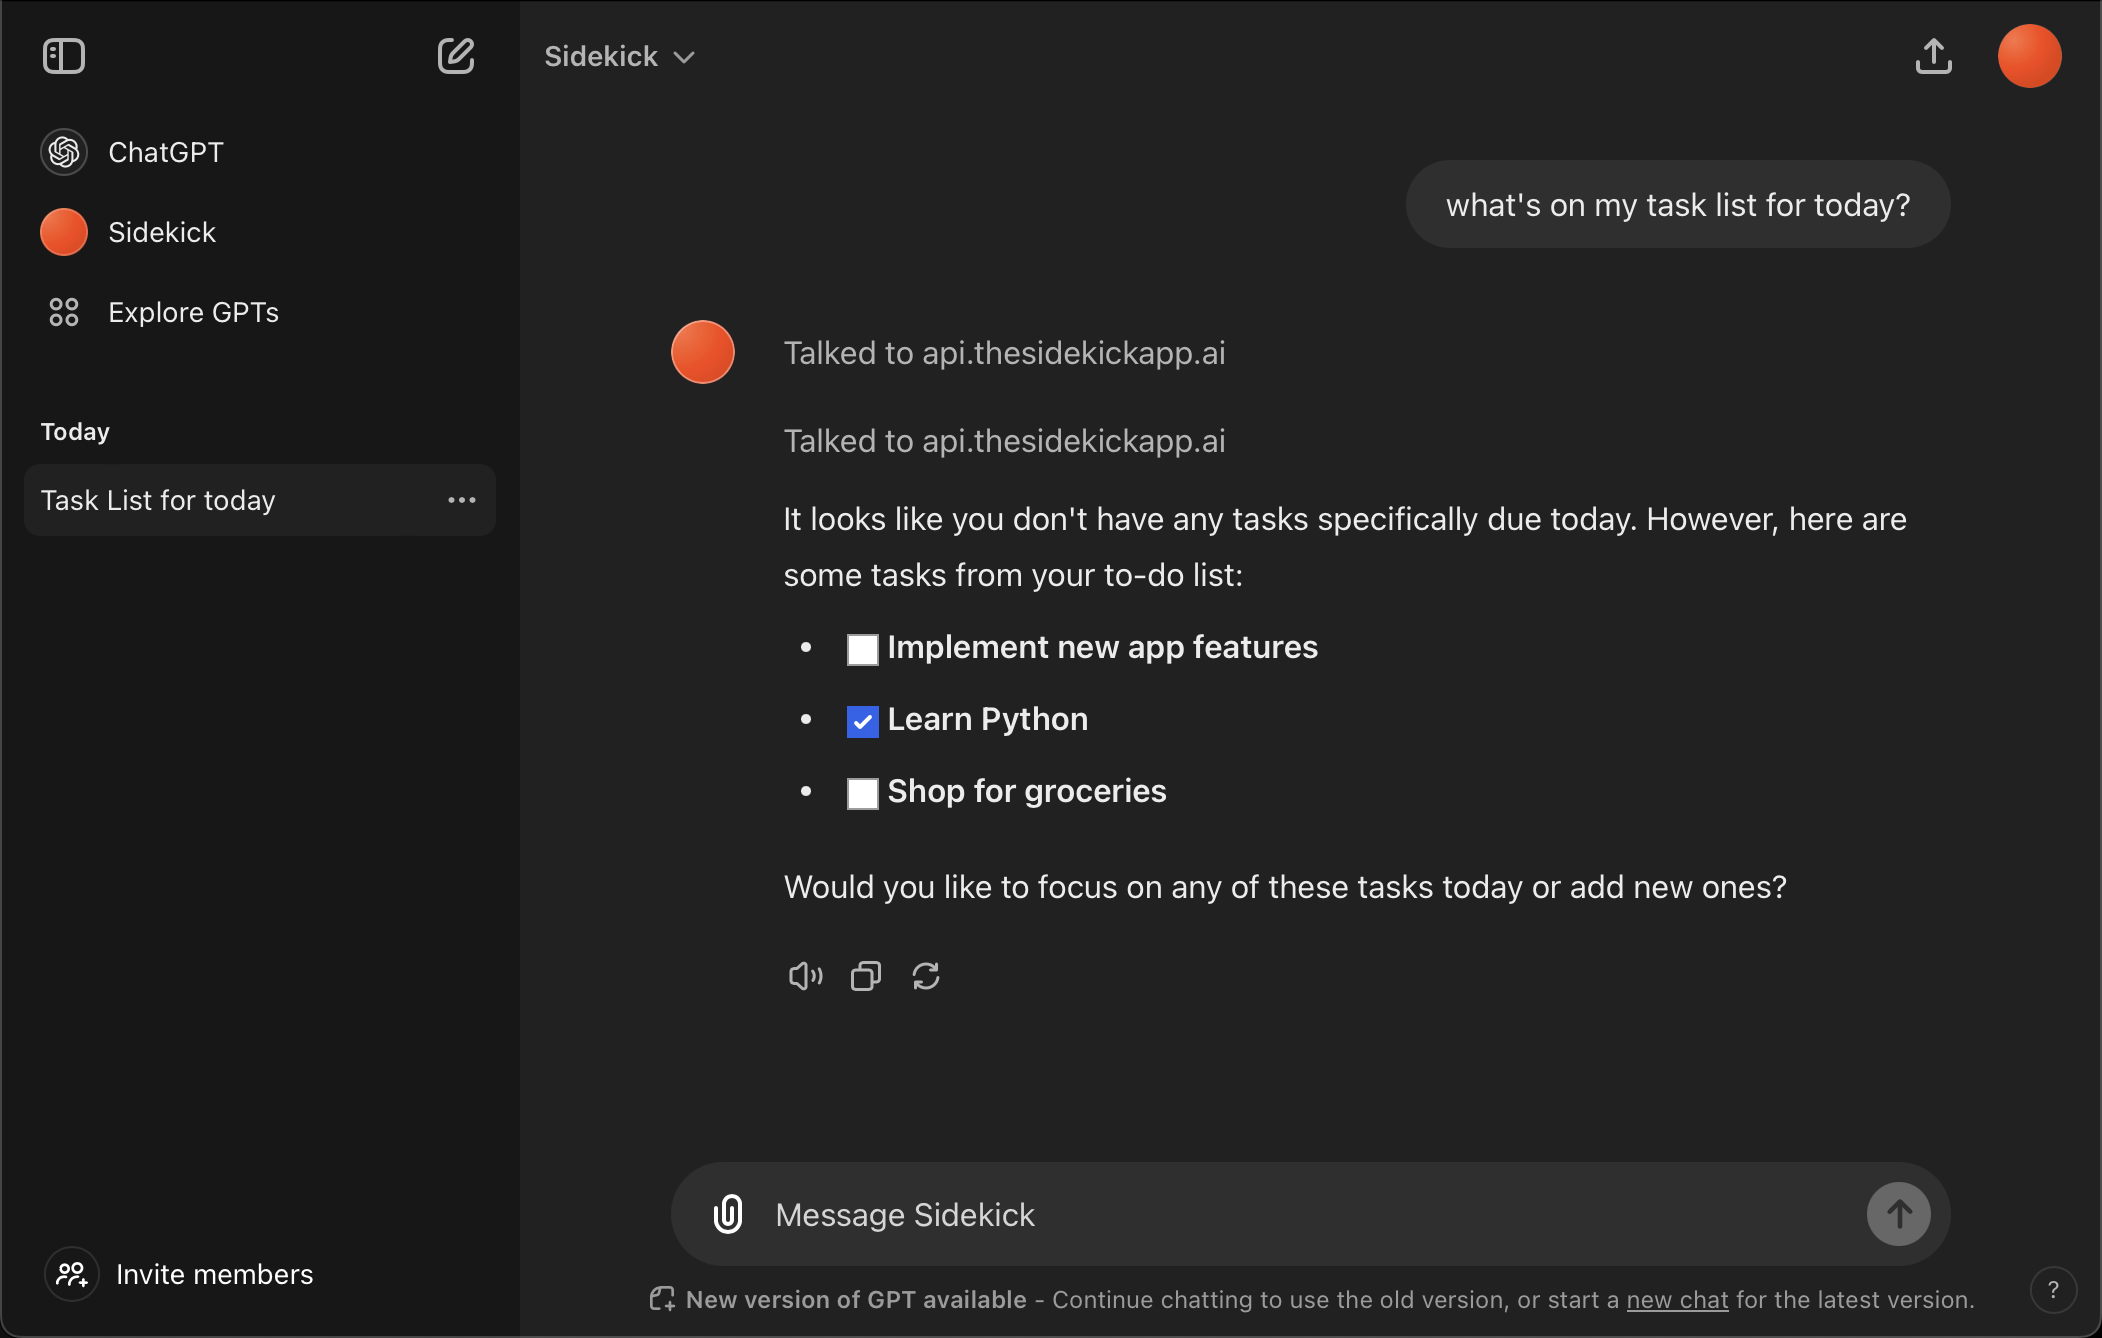Select ChatGPT in the sidebar

click(x=165, y=152)
